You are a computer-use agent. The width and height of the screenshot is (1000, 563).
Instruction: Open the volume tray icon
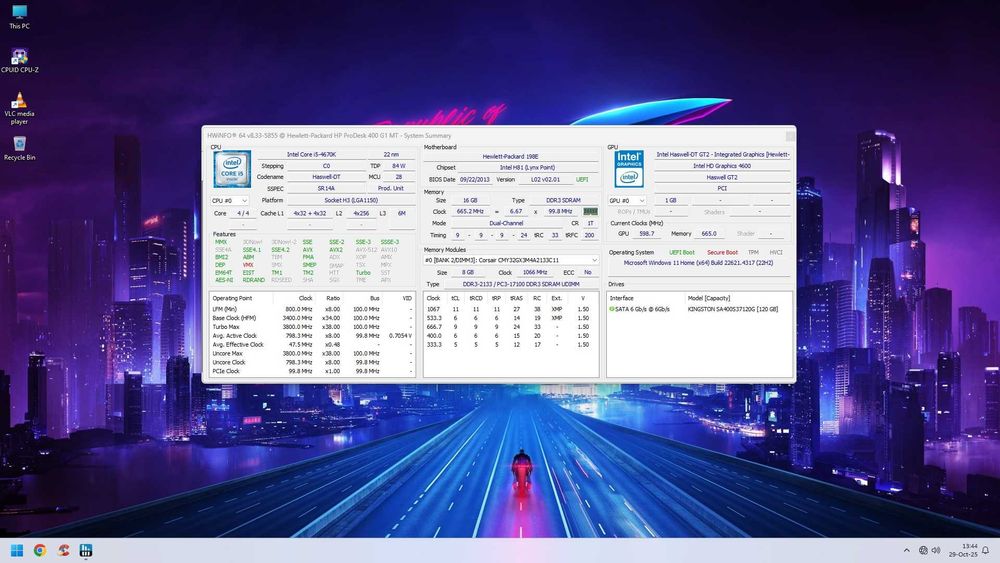pyautogui.click(x=936, y=550)
